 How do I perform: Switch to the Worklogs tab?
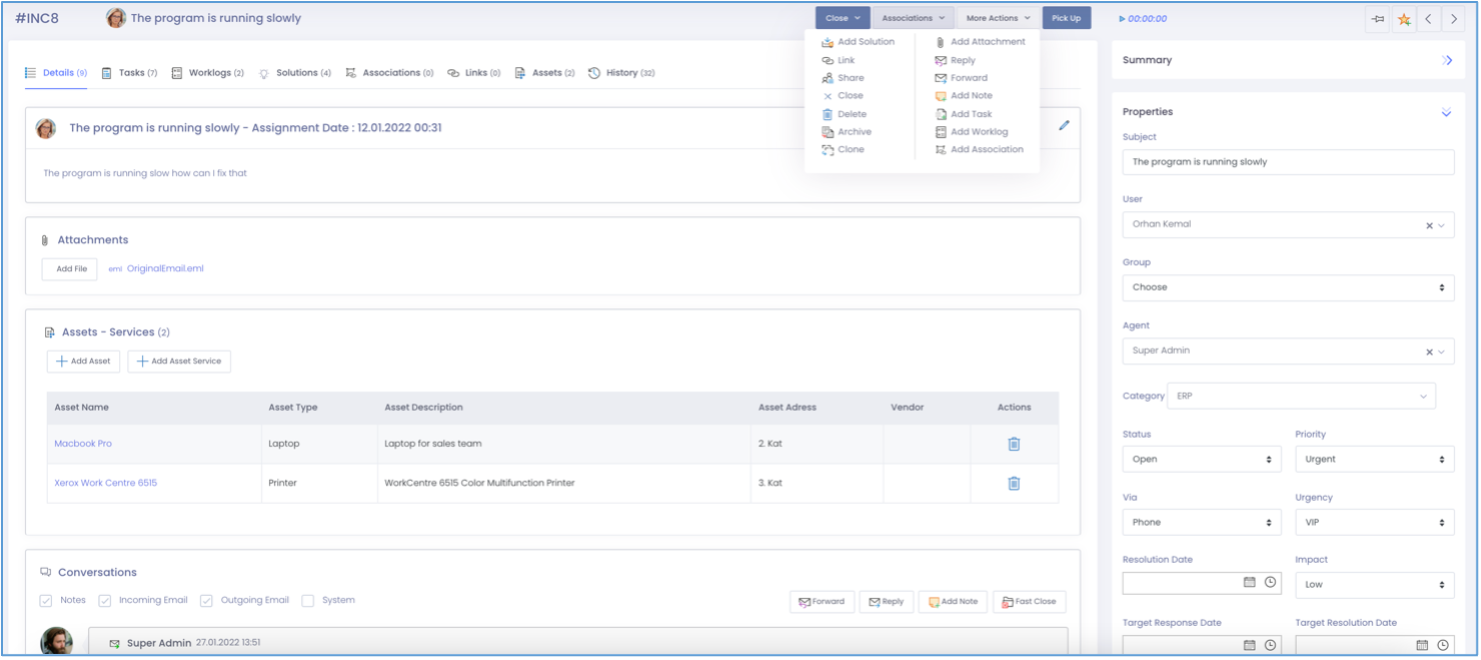tap(208, 73)
